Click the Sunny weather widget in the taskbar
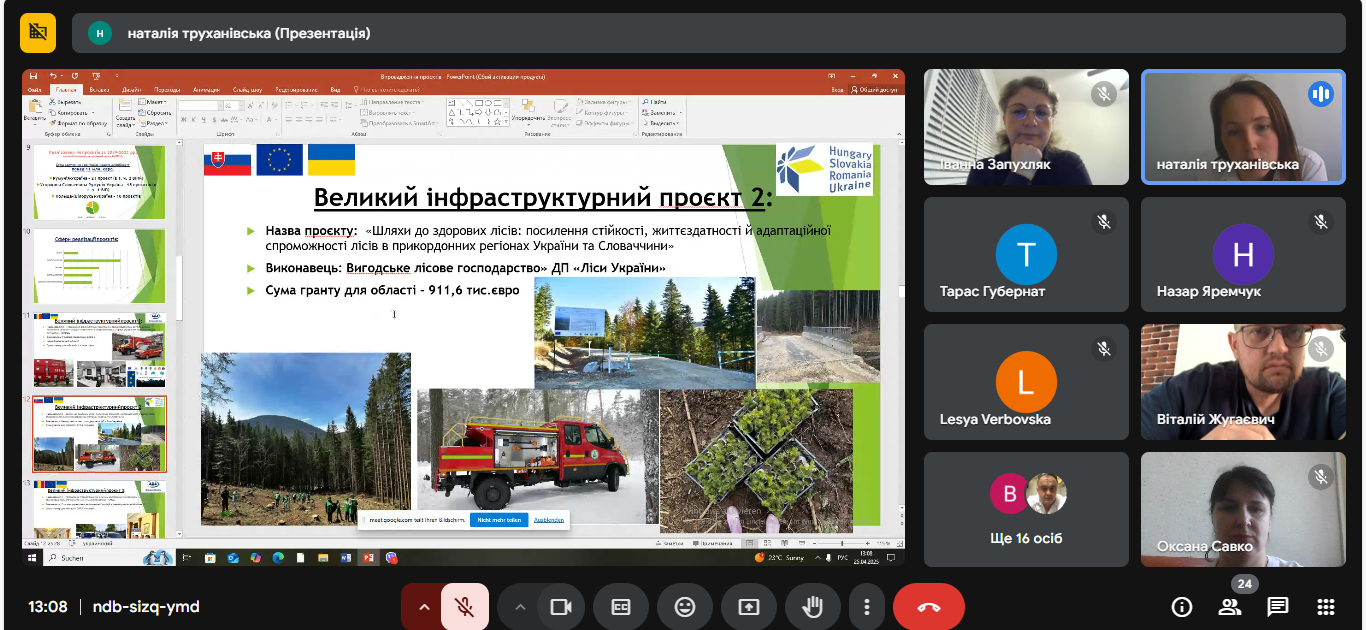Screen dimensions: 1366x630 point(780,557)
